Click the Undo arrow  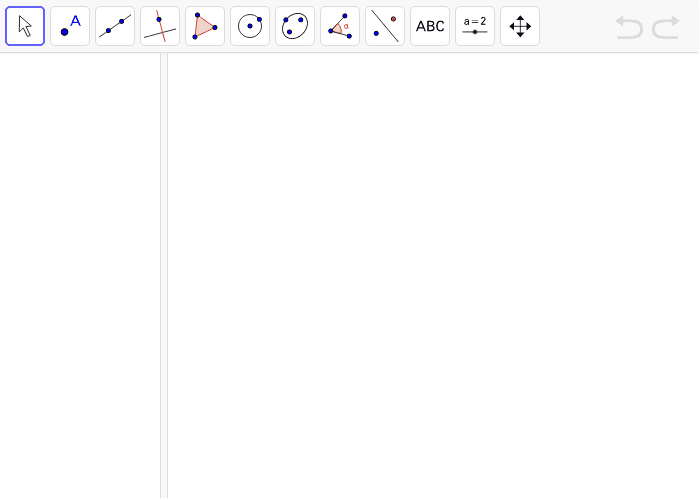pos(629,27)
